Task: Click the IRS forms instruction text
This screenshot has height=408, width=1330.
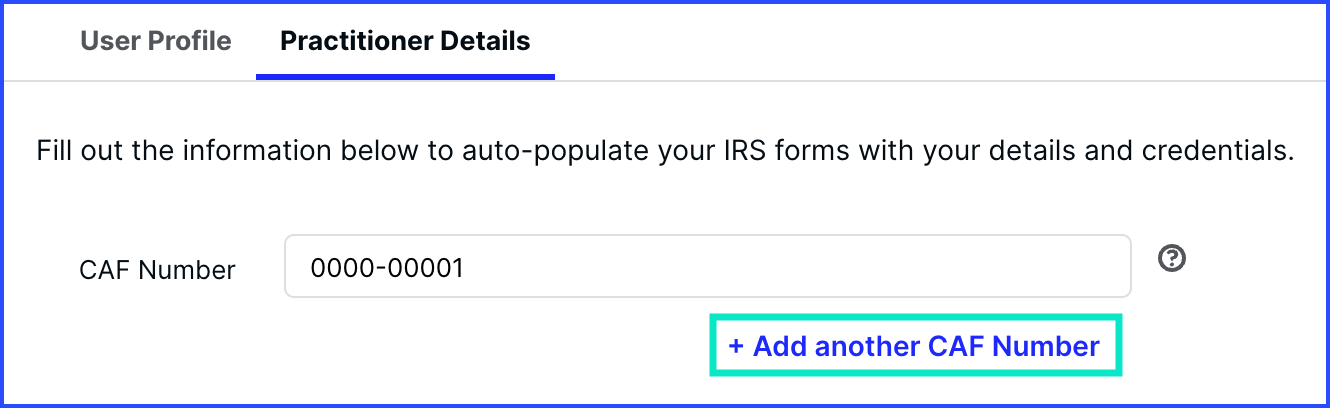Action: [x=666, y=152]
